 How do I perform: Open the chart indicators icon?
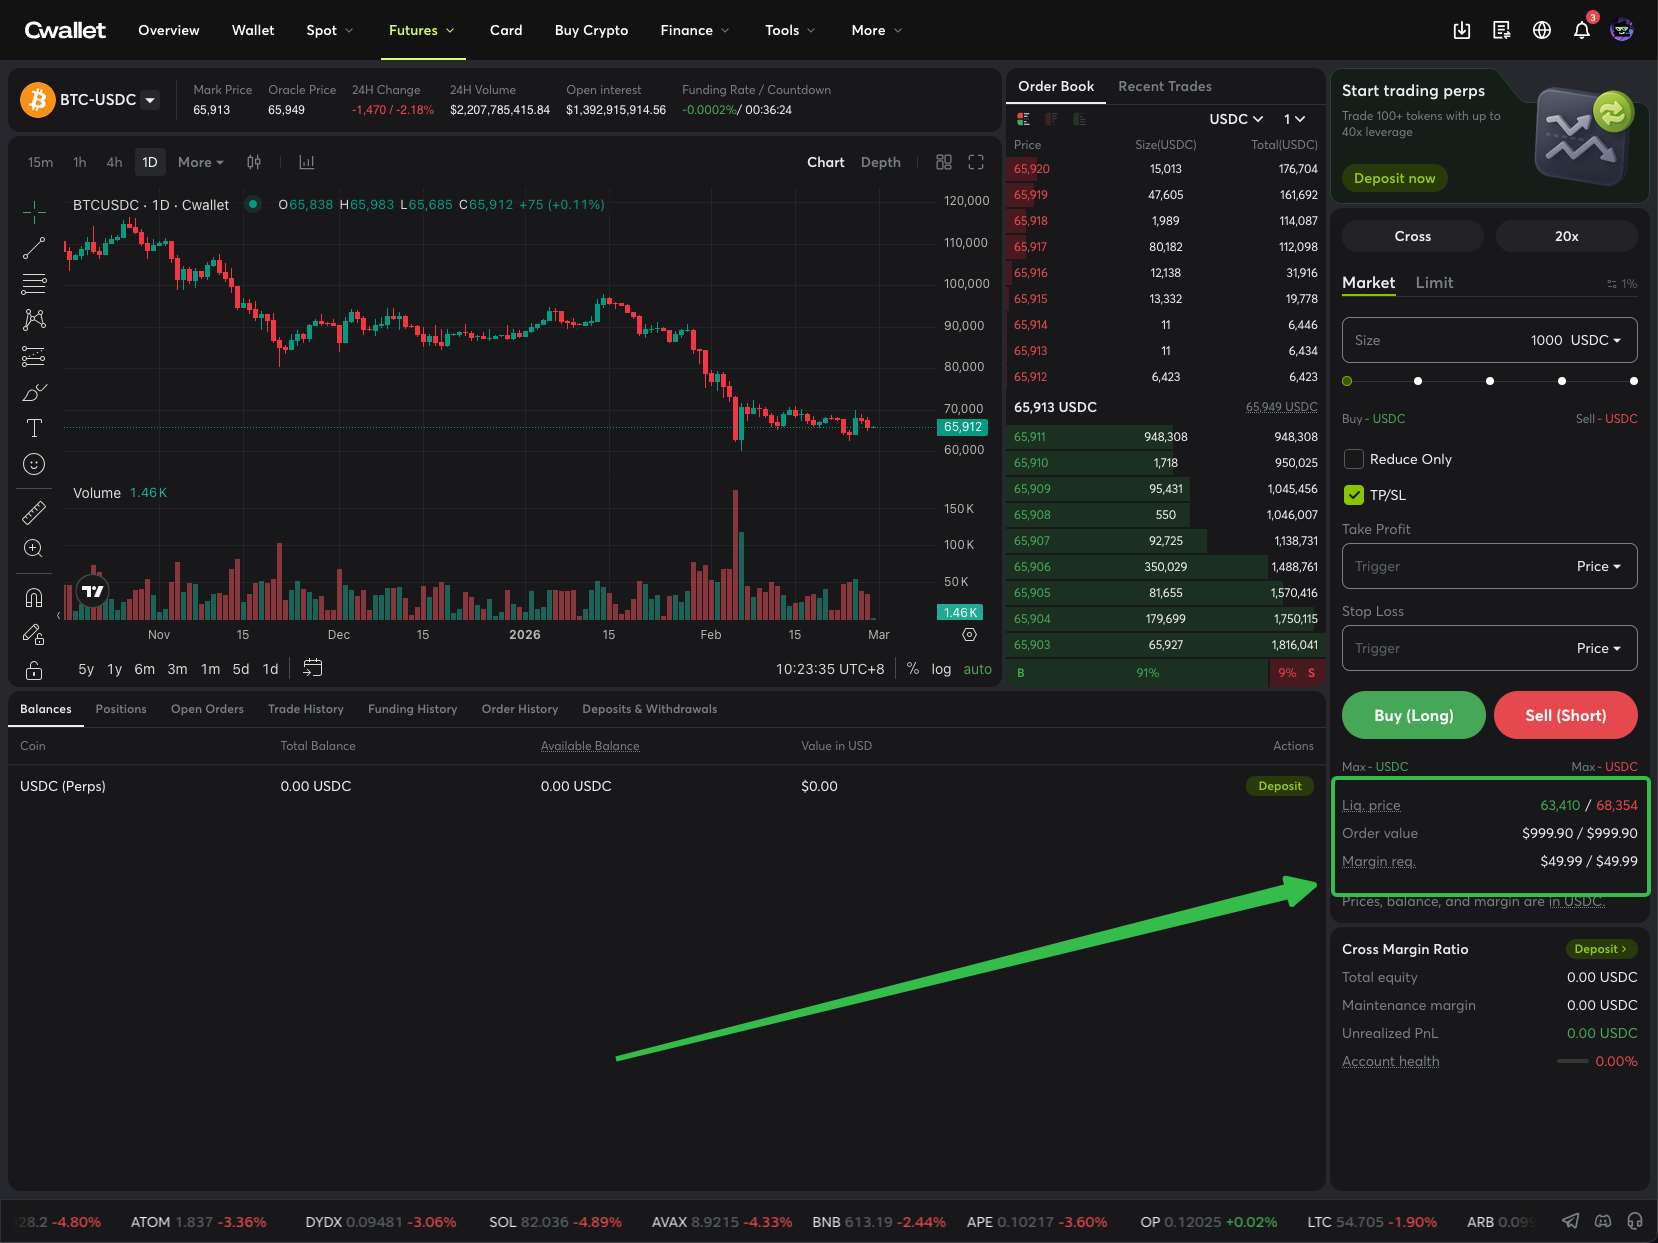pyautogui.click(x=307, y=162)
